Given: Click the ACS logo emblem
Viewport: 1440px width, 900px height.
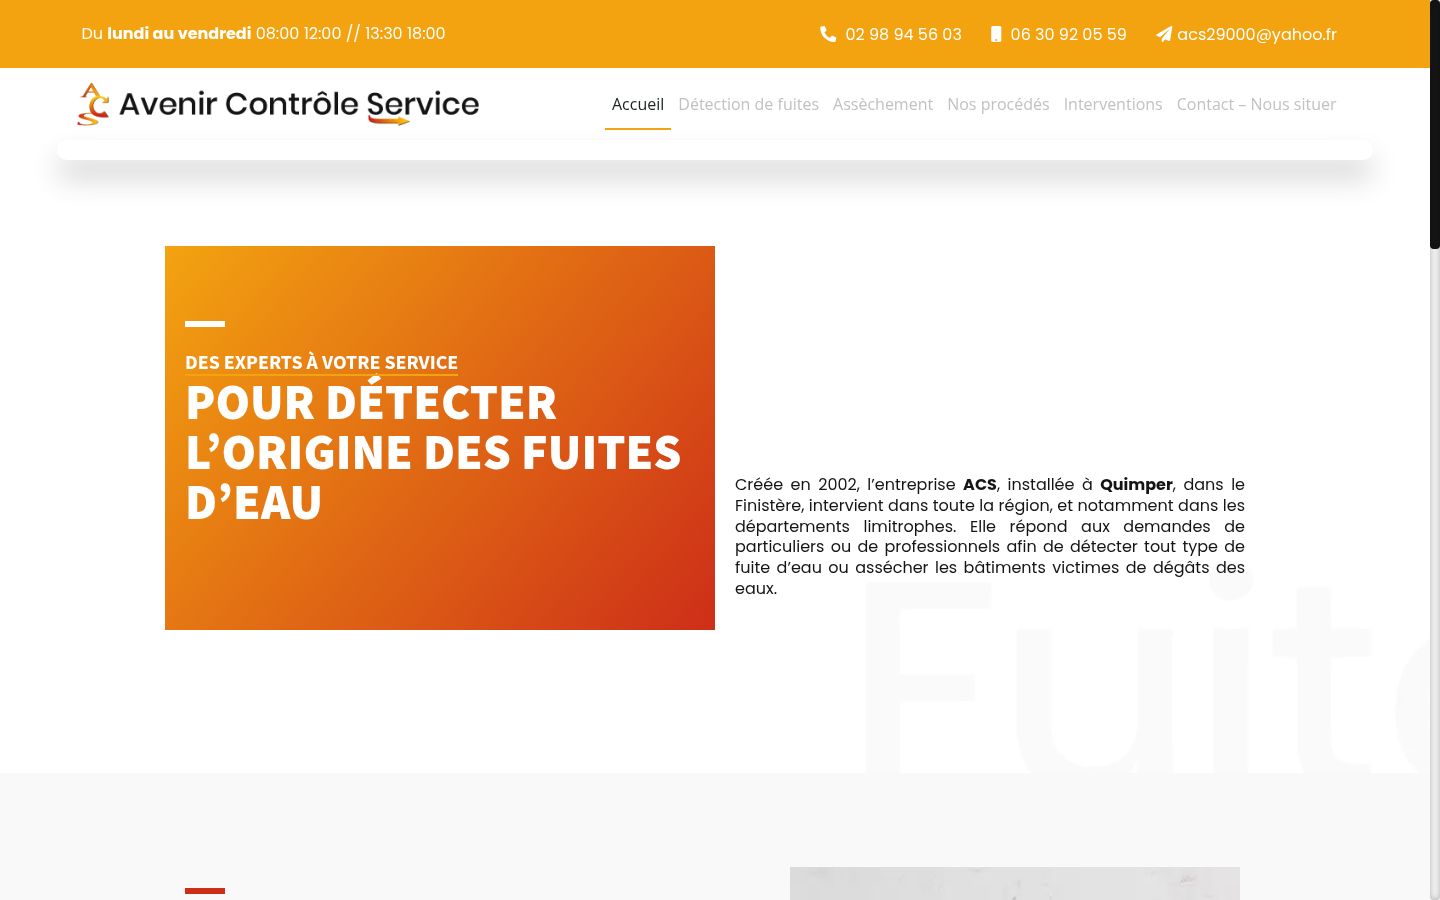Looking at the screenshot, I should pos(93,104).
